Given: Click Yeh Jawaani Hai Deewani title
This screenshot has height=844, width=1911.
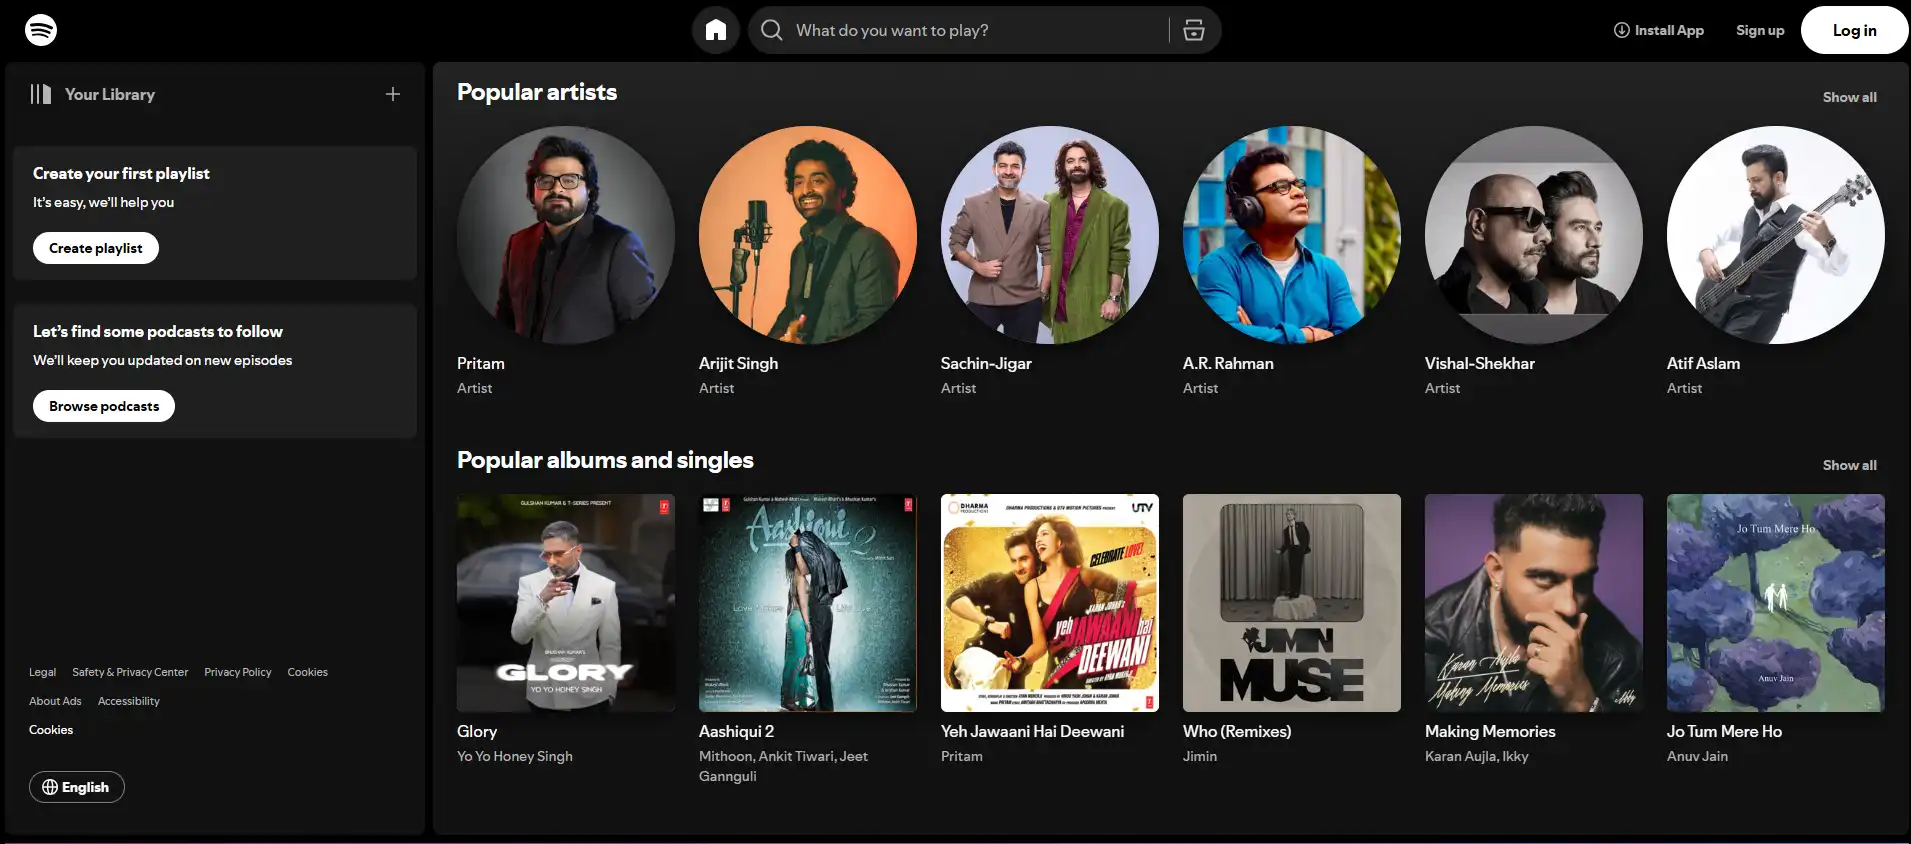Looking at the screenshot, I should (x=1032, y=732).
